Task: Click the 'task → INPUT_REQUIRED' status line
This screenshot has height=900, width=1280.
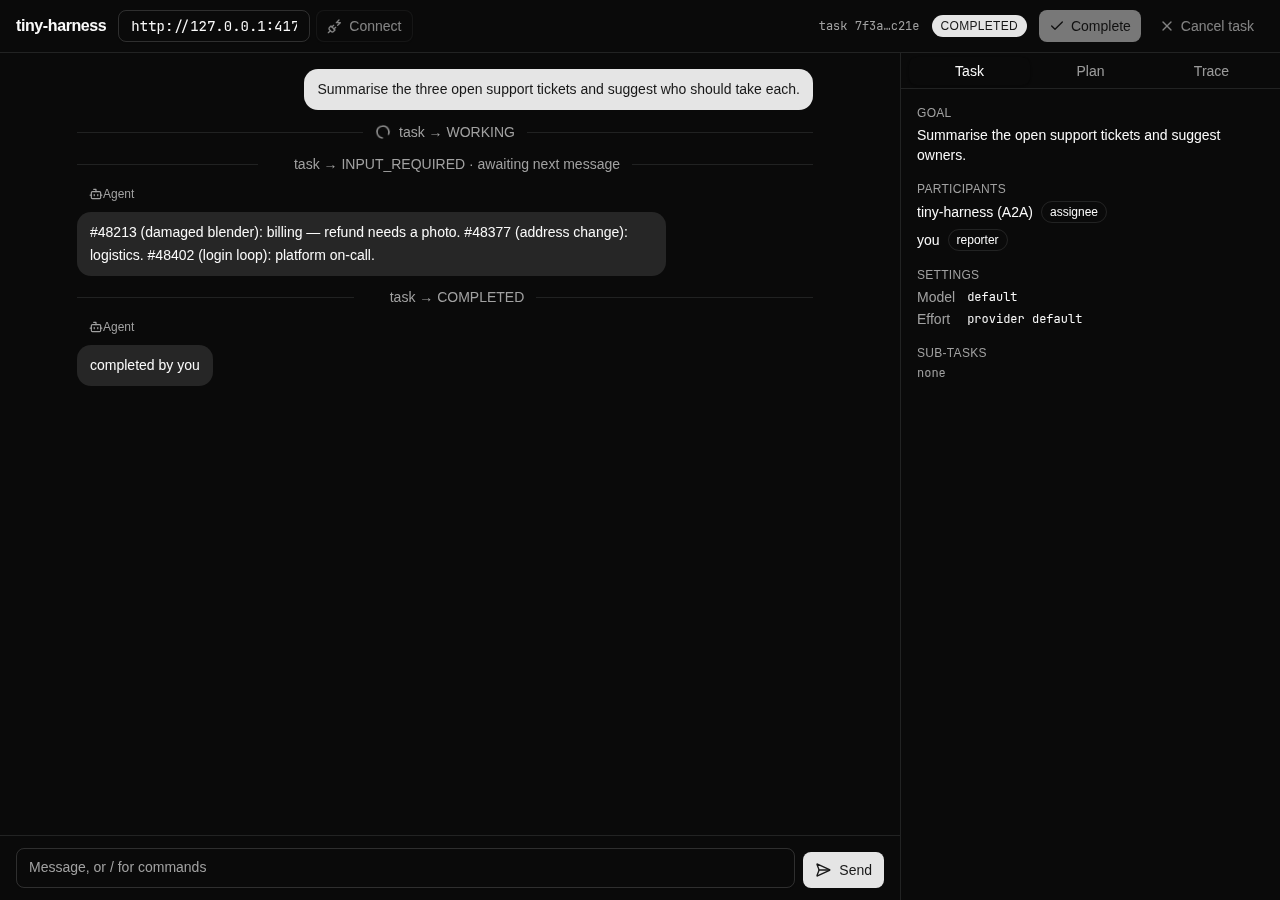Action: coord(457,164)
